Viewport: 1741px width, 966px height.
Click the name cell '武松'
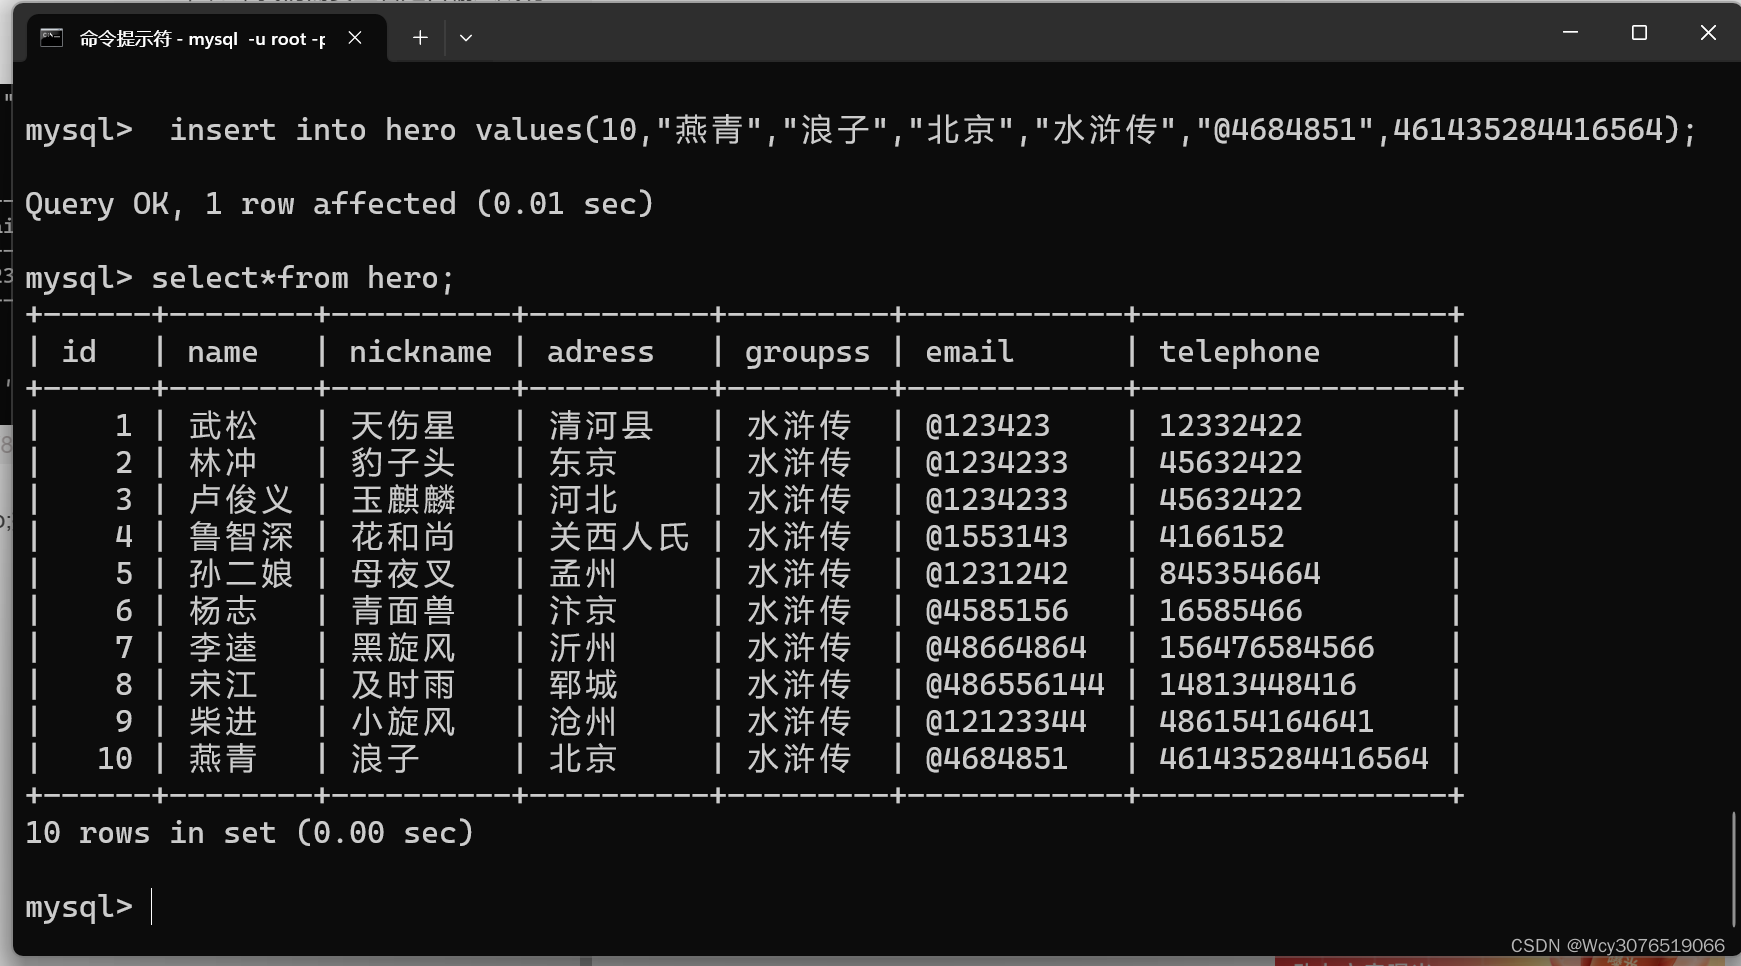click(223, 426)
